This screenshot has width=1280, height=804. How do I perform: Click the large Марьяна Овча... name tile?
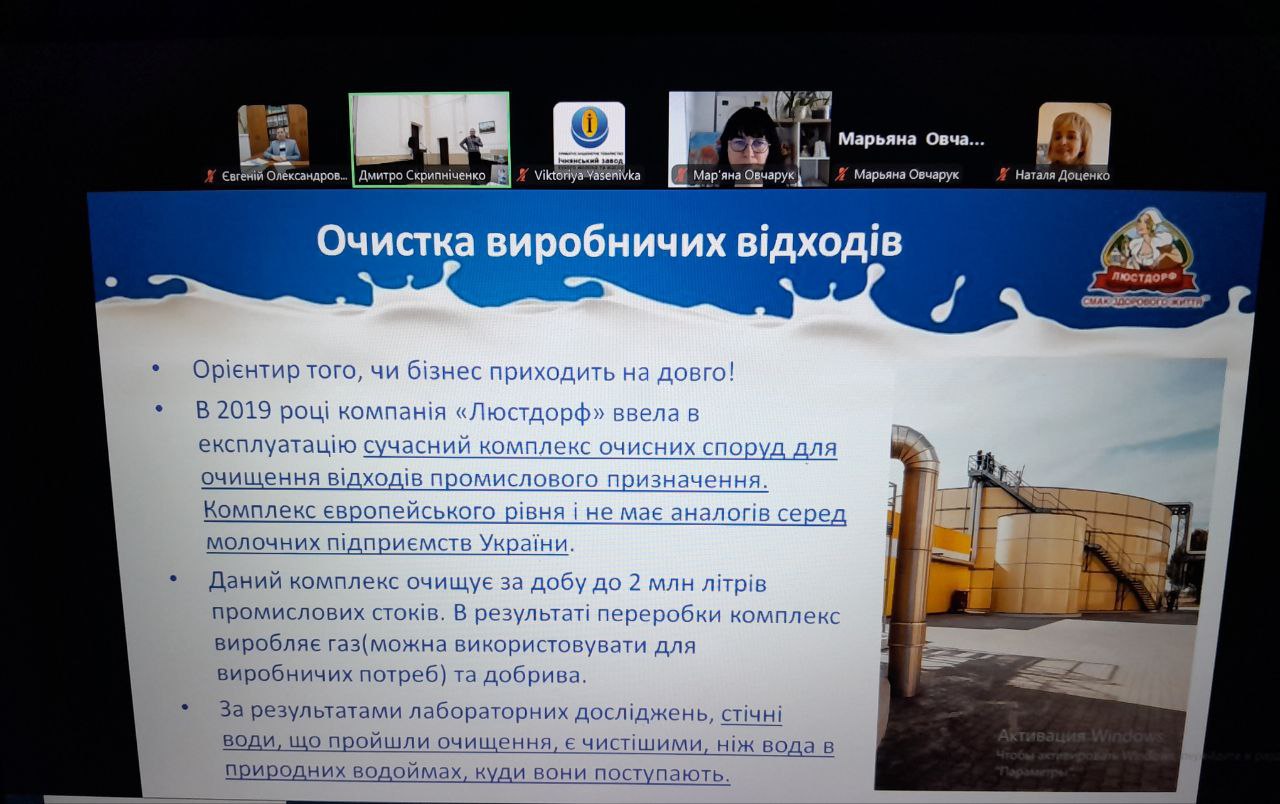911,140
